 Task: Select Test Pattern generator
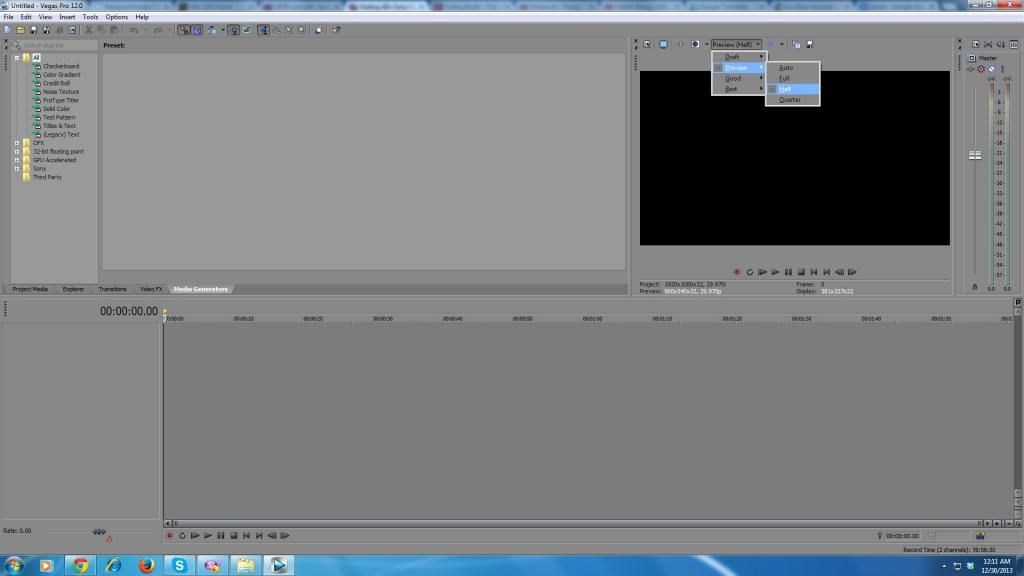(x=59, y=117)
